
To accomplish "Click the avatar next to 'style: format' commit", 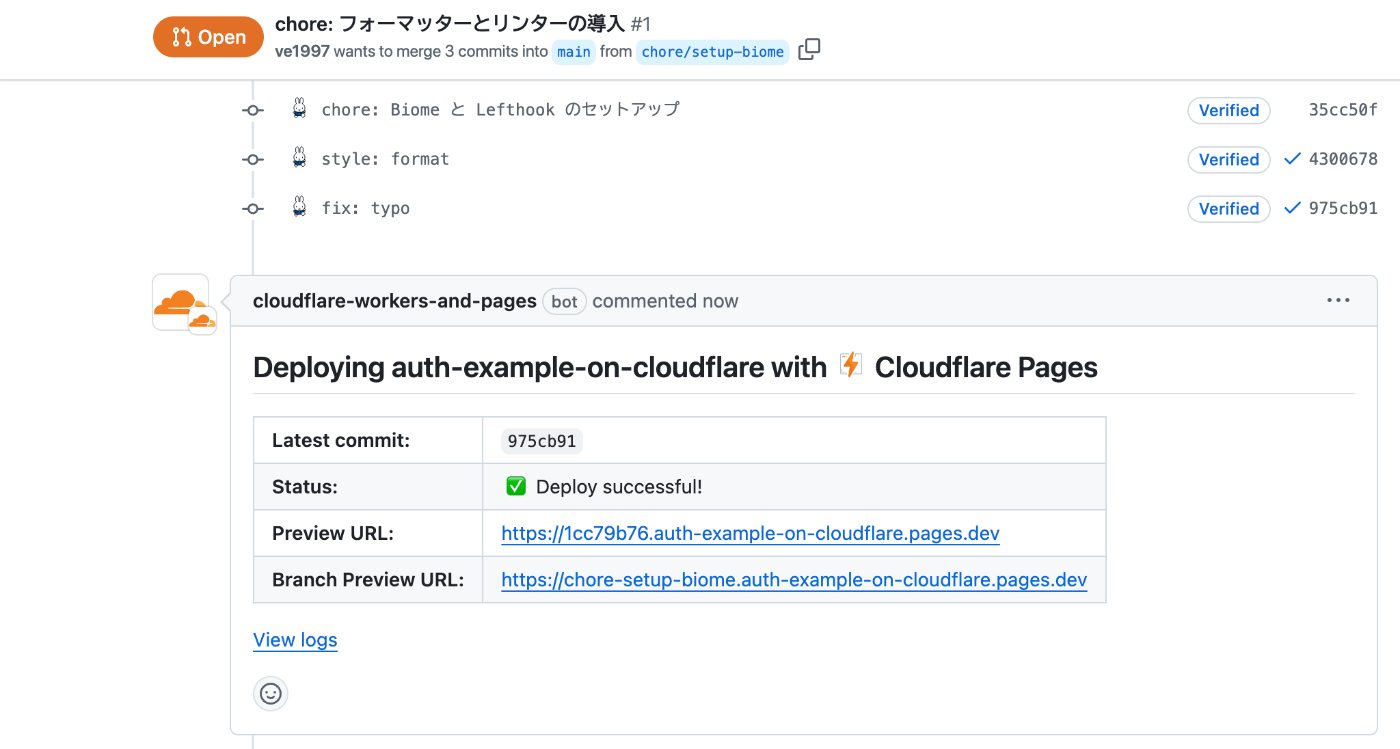I will point(299,158).
